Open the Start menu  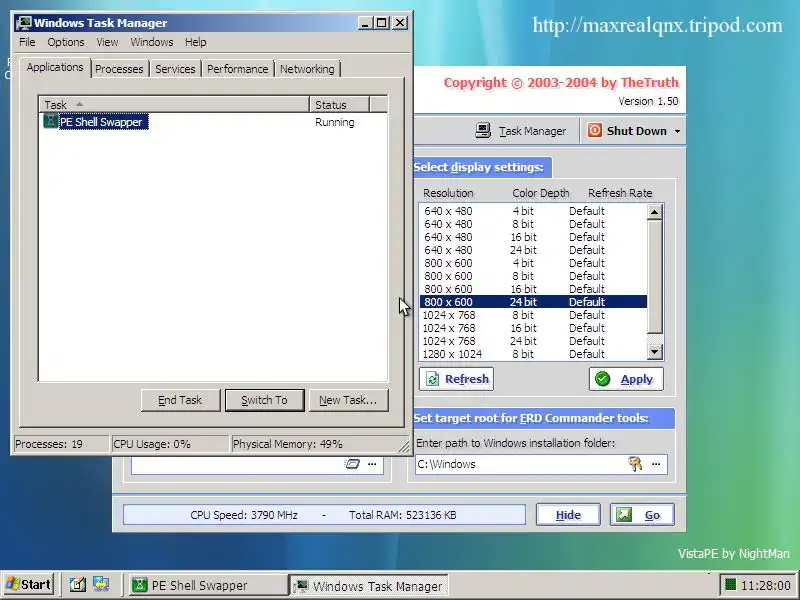(x=28, y=585)
